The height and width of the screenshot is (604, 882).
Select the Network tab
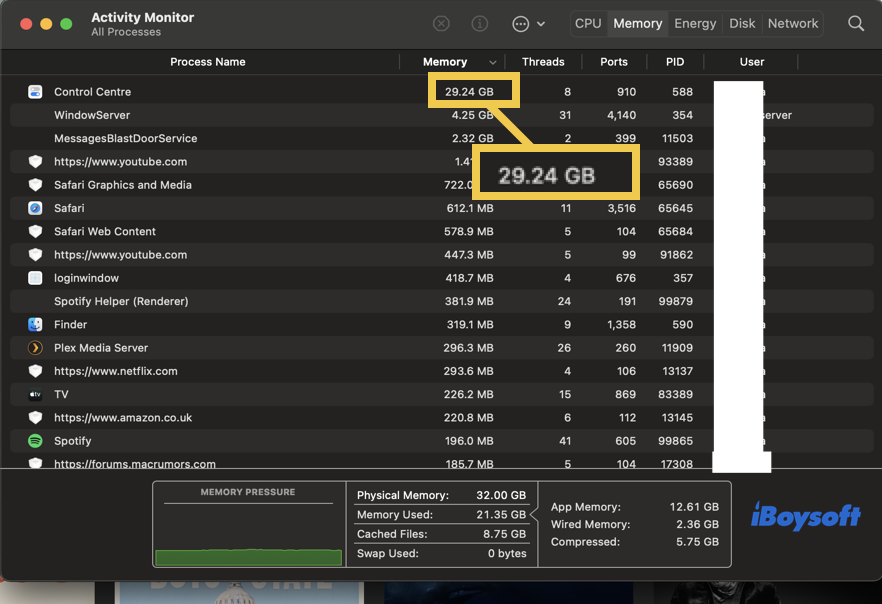coord(793,23)
